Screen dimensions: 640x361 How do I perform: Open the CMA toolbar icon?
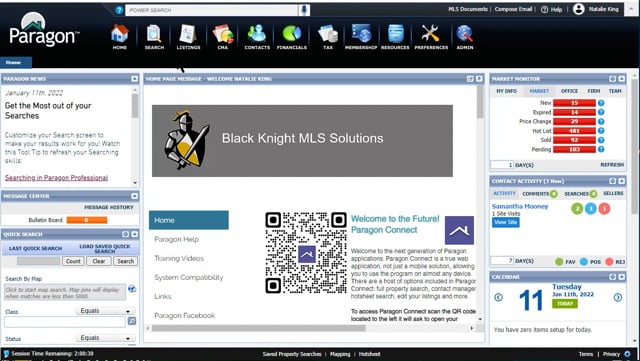click(223, 37)
